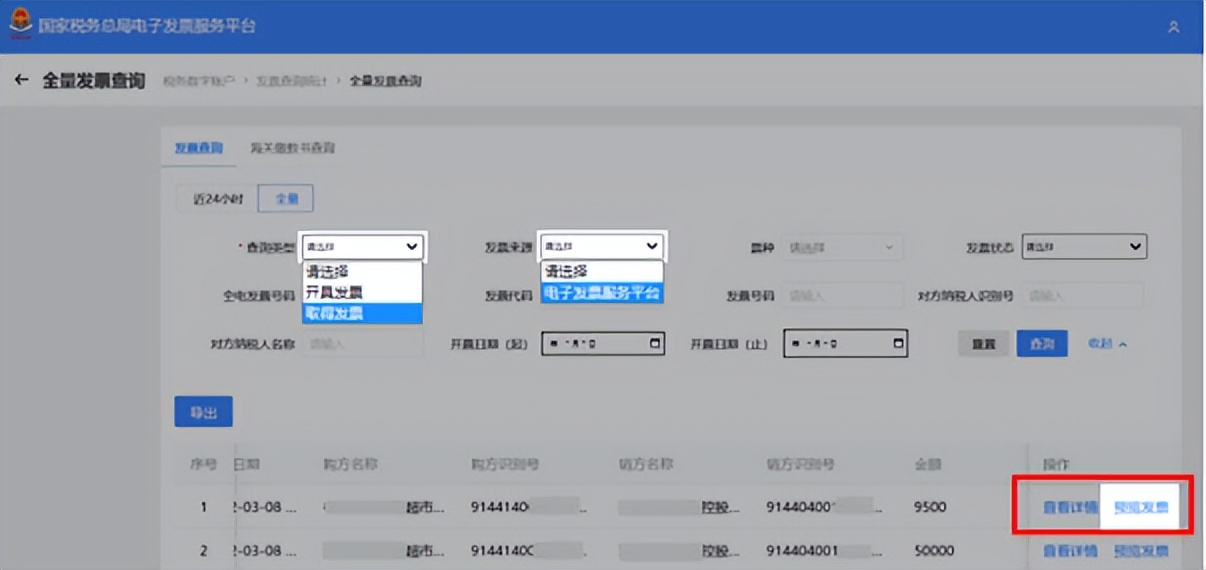
Task: Click the 开票日期(起) date field
Action: click(603, 343)
